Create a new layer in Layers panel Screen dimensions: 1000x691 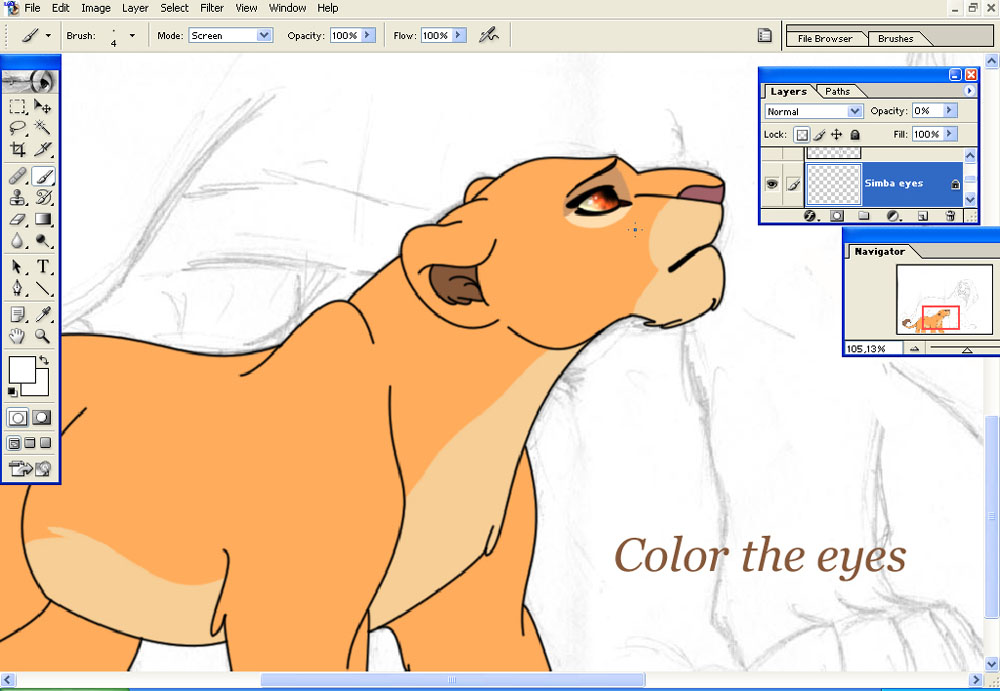click(922, 216)
